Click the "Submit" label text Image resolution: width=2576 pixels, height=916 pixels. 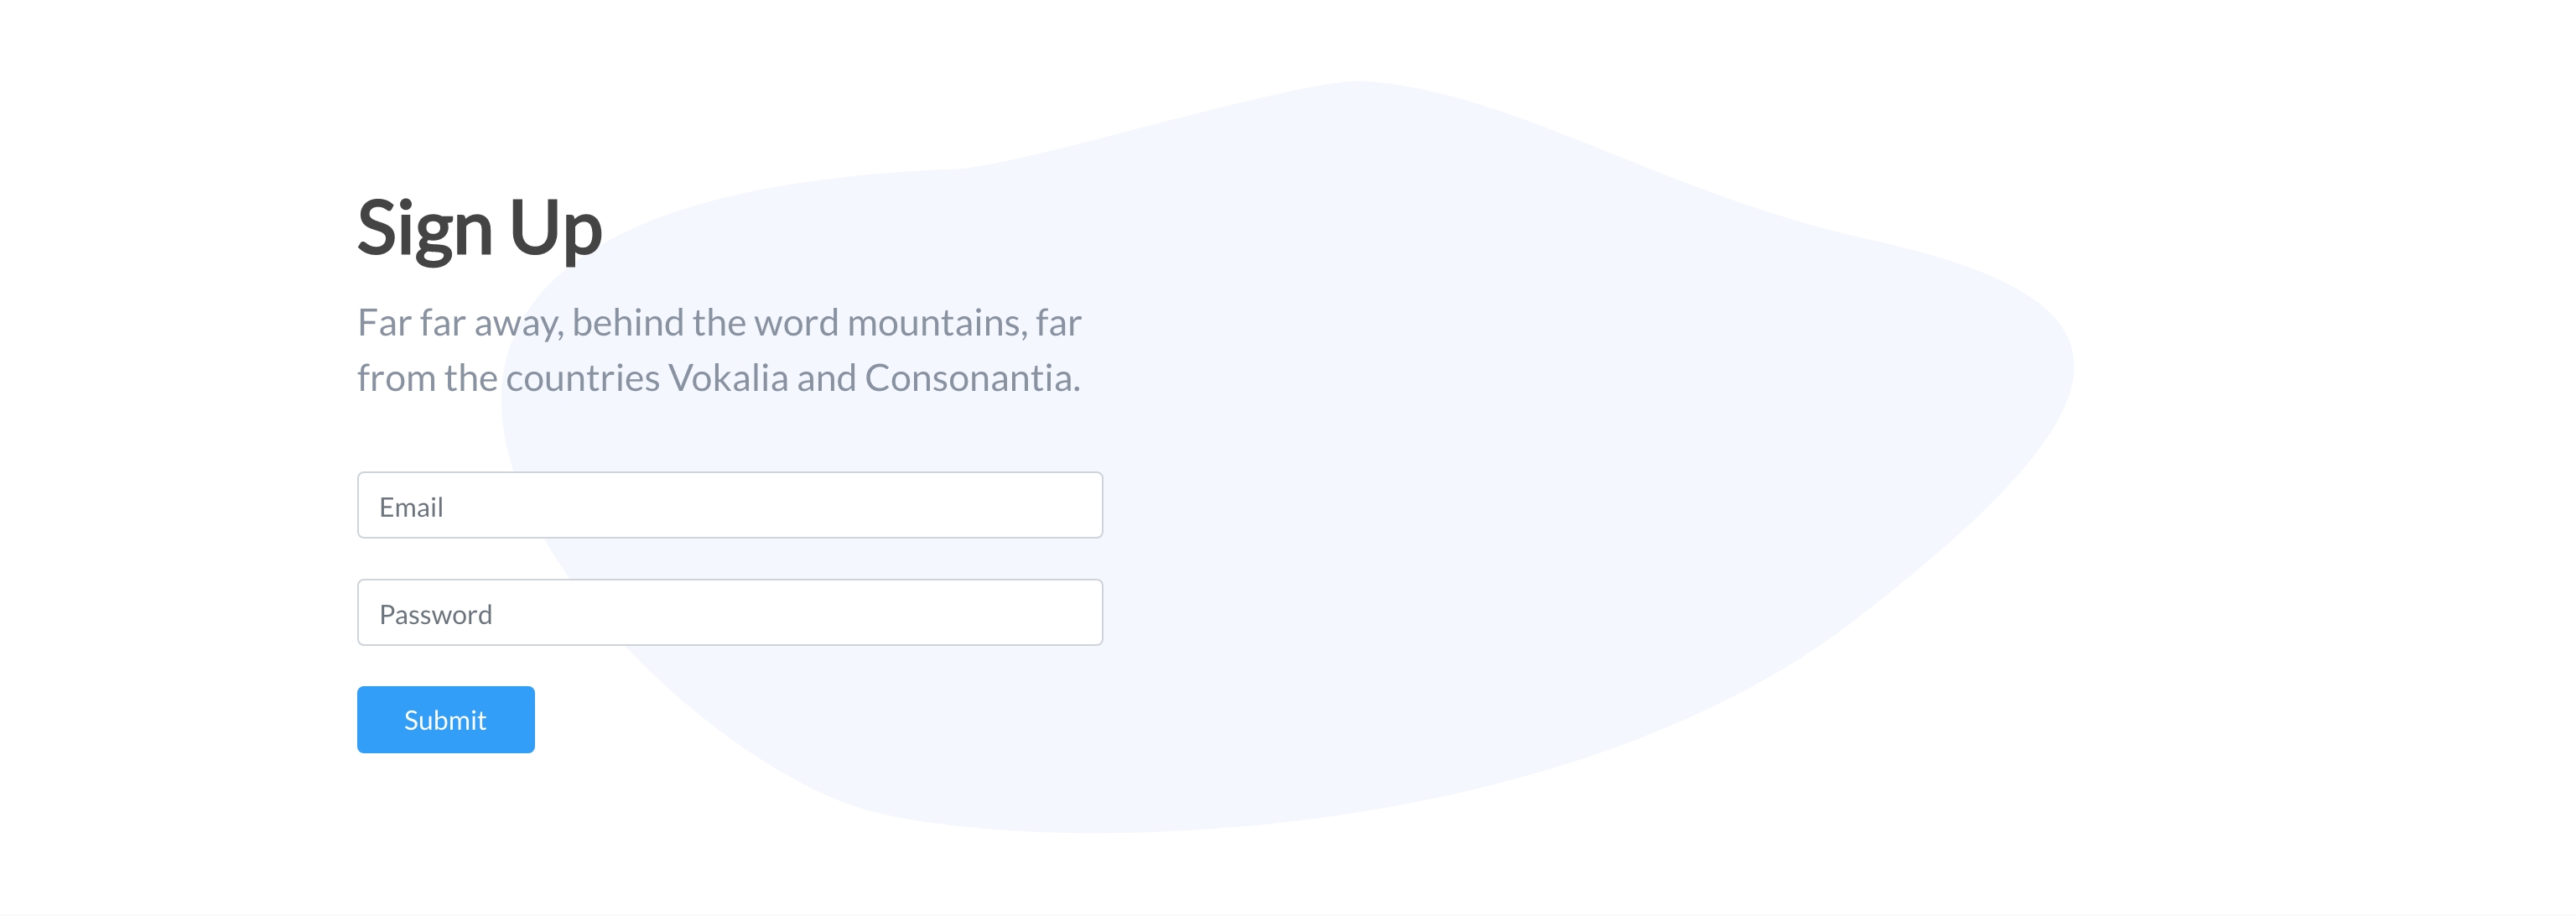click(445, 720)
